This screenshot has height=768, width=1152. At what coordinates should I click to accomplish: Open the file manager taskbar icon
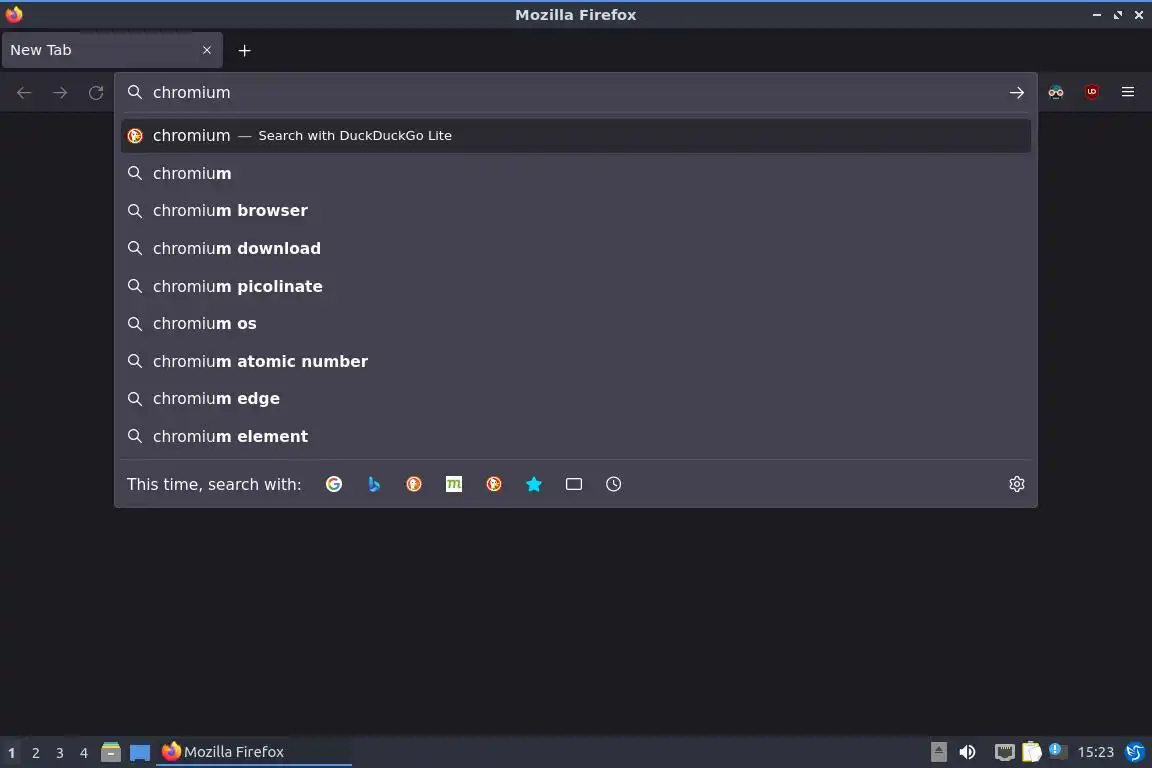(111, 752)
